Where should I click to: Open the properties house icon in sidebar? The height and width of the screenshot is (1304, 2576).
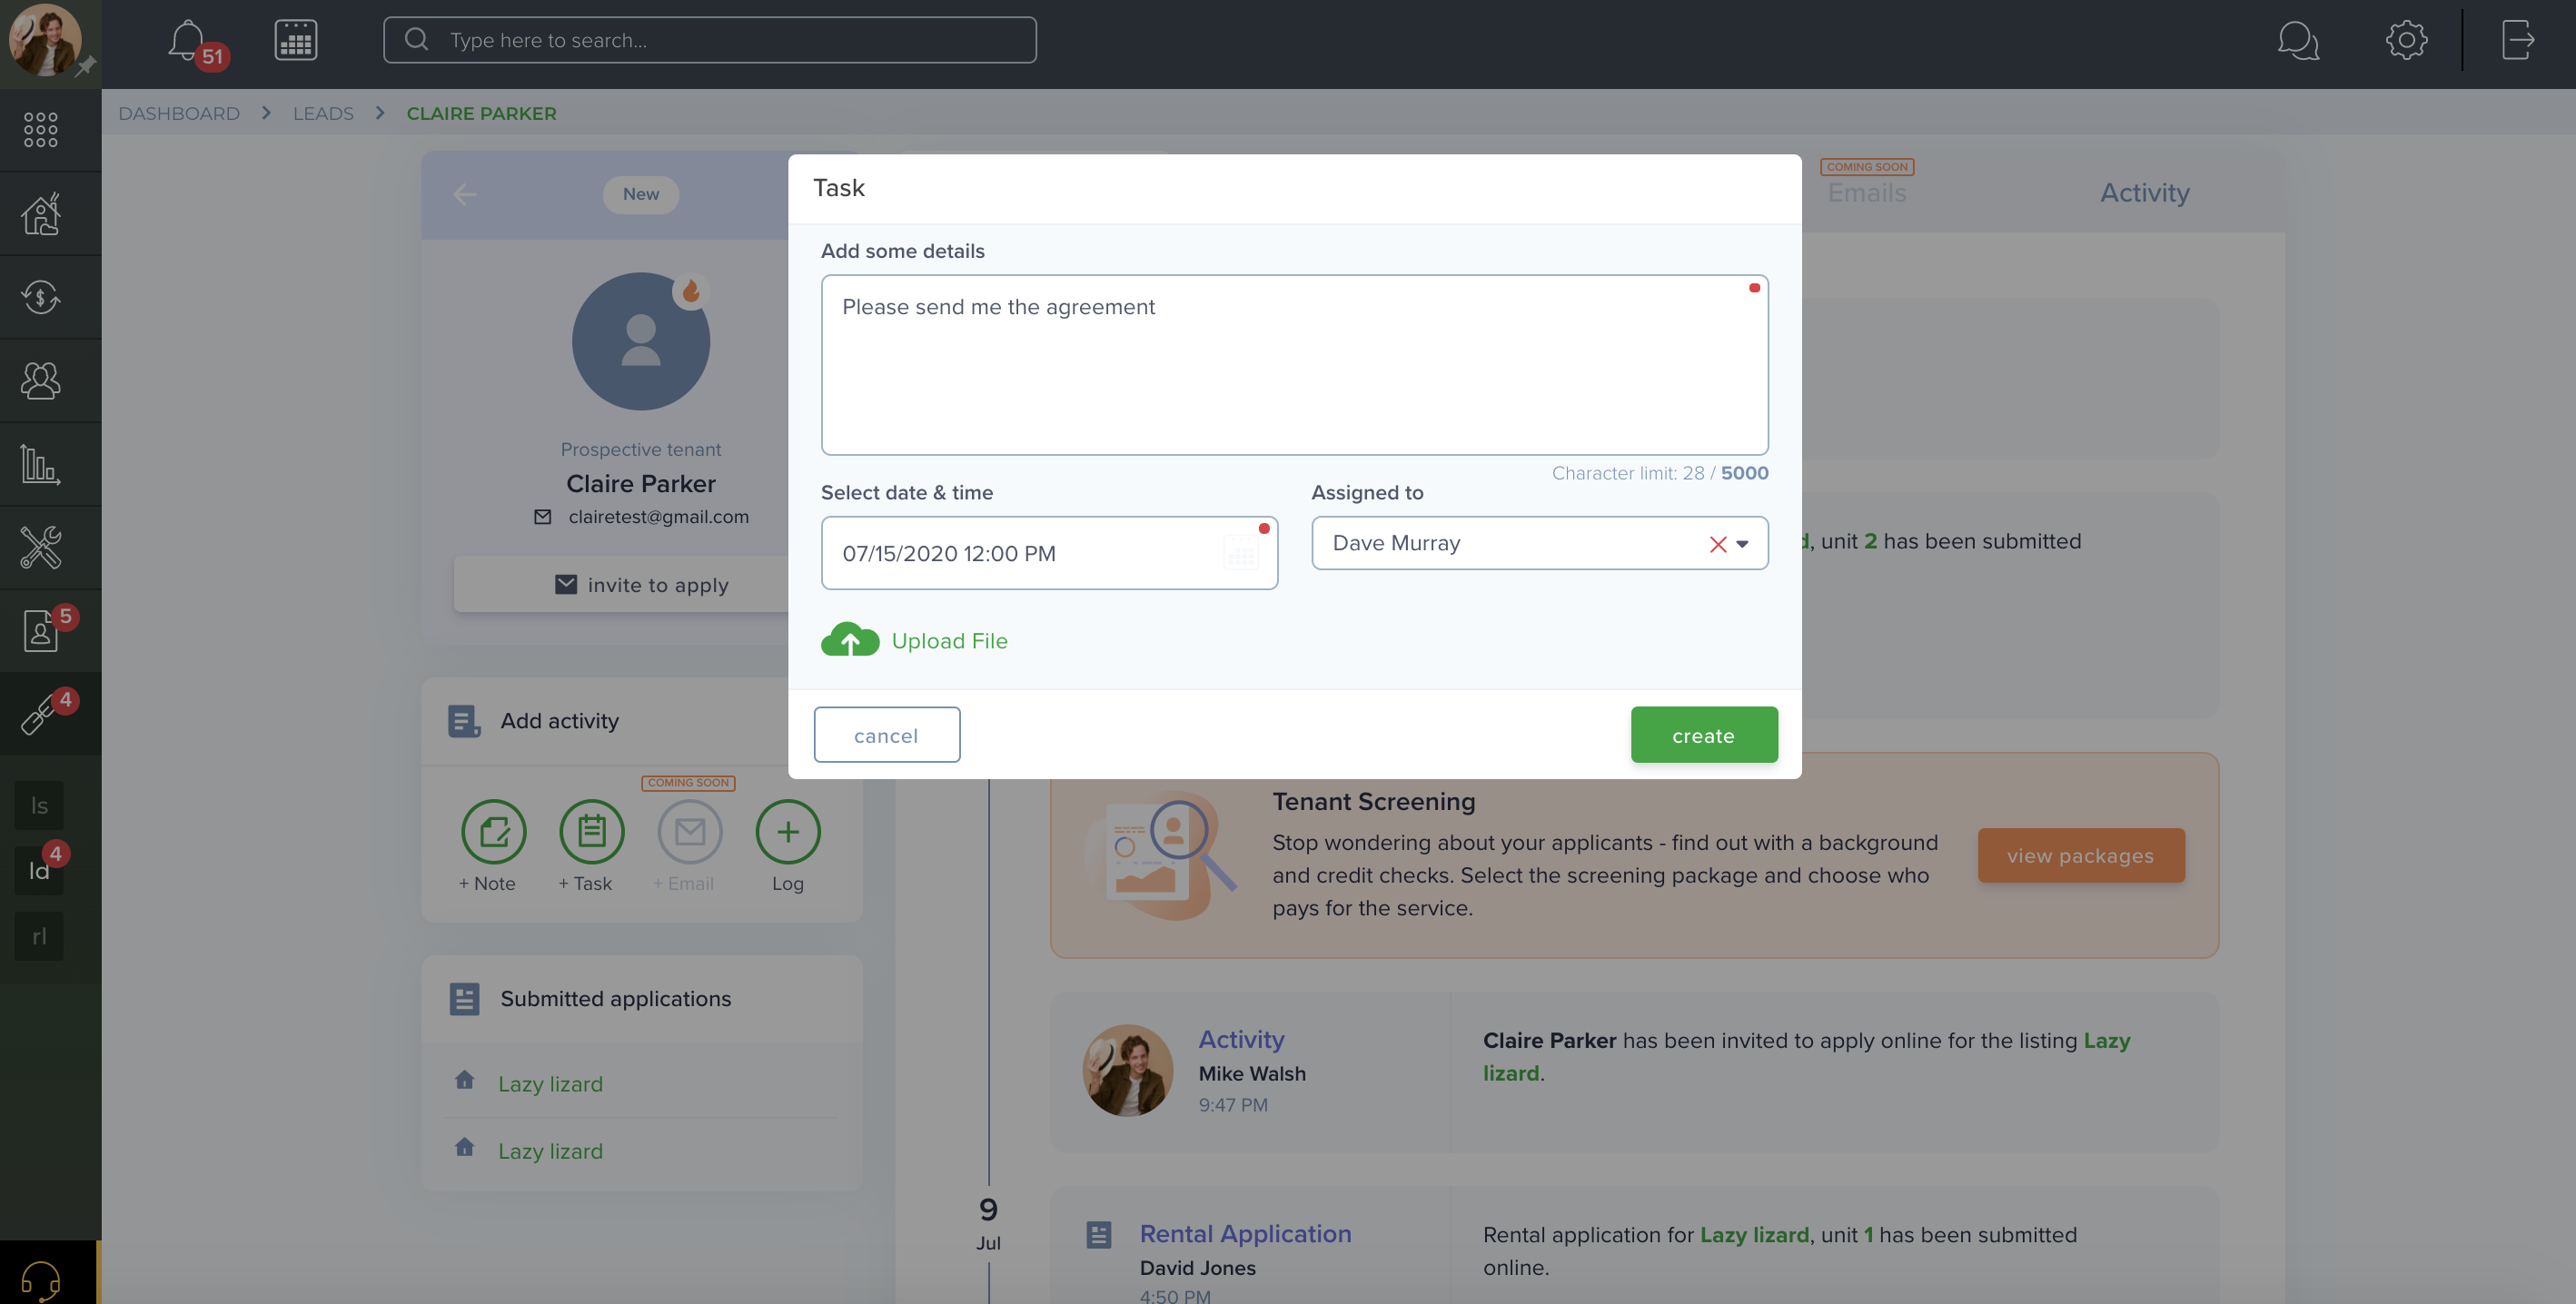click(x=41, y=213)
